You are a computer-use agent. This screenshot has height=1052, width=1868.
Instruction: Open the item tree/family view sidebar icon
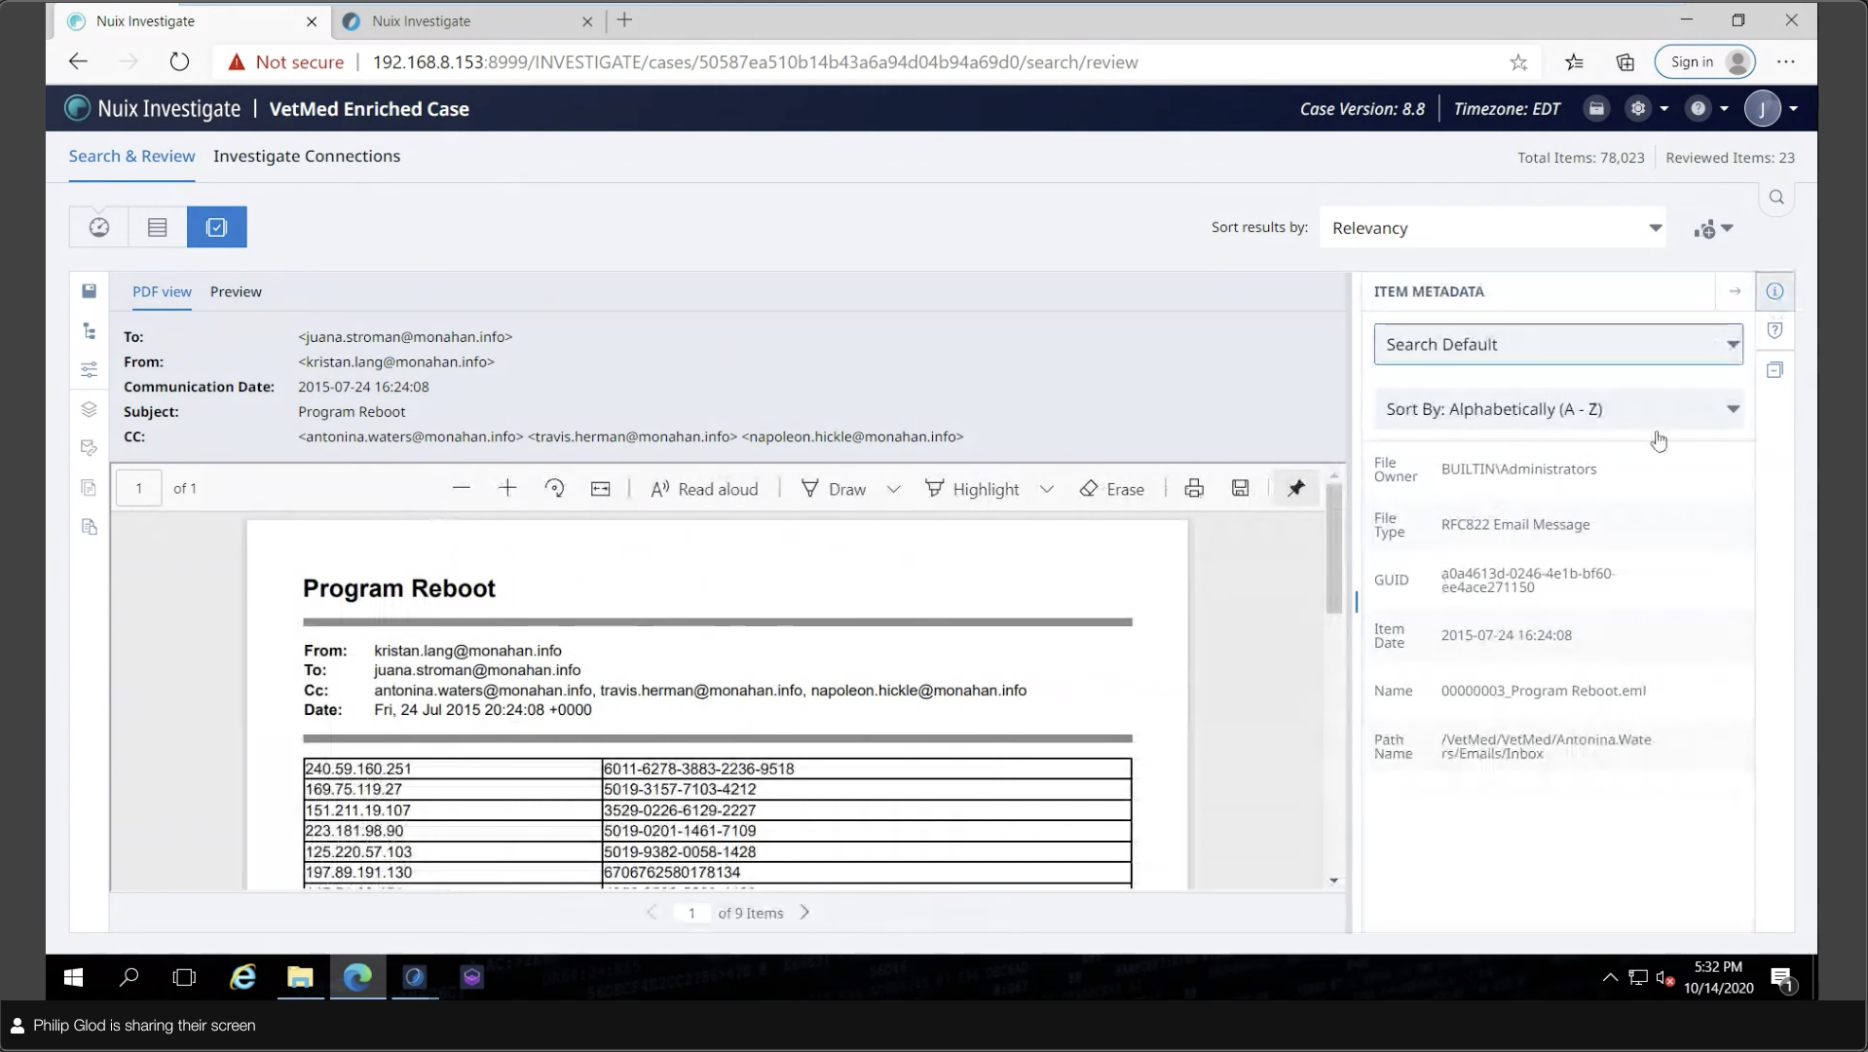[89, 330]
